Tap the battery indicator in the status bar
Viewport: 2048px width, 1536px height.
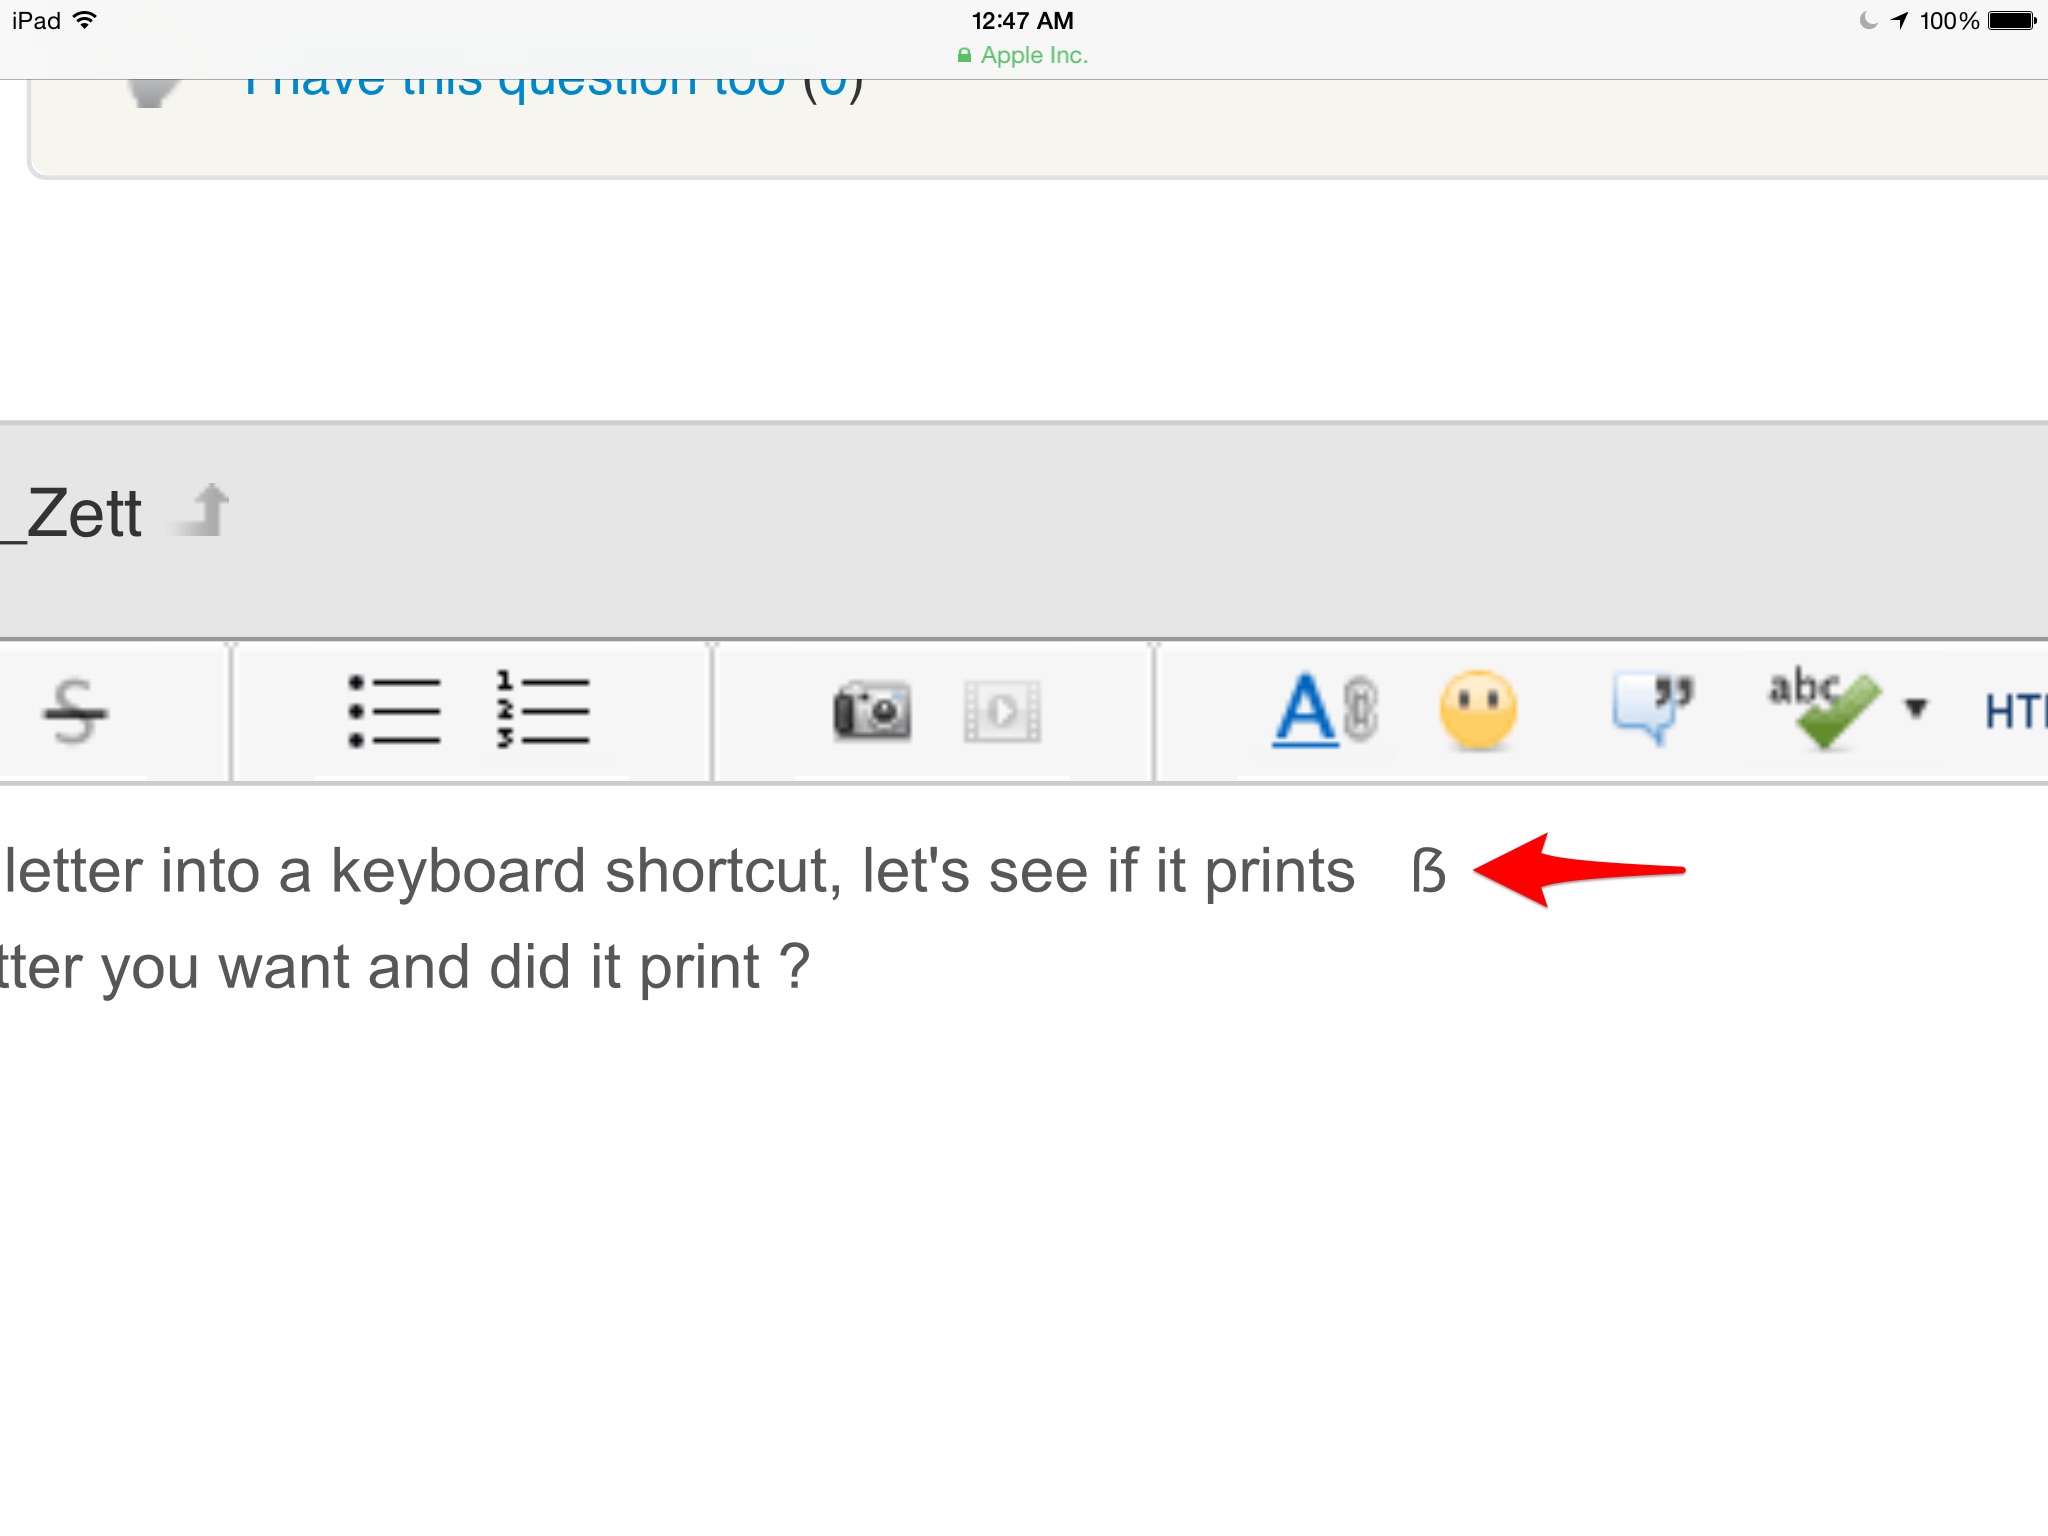pos(2012,21)
